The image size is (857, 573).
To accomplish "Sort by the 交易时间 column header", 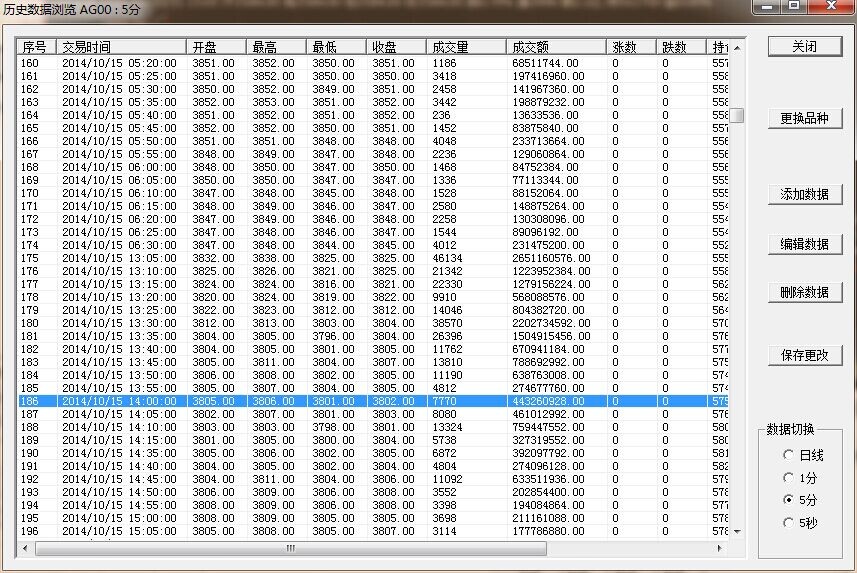I will (x=120, y=47).
